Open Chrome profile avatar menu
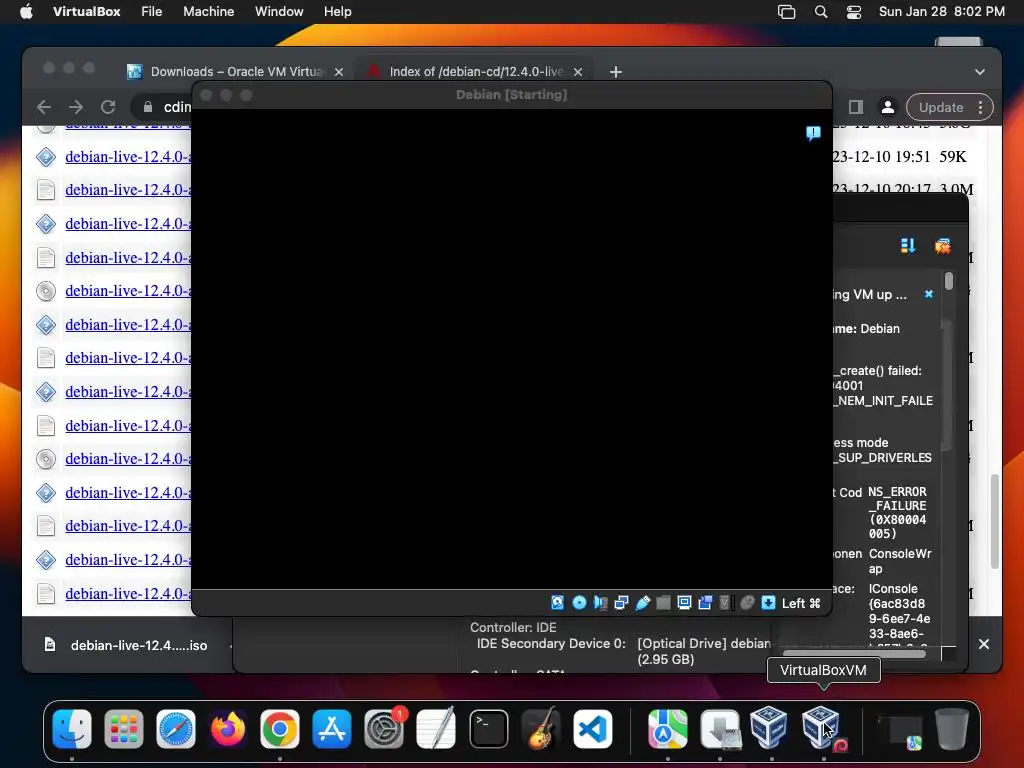This screenshot has width=1024, height=768. coord(888,107)
